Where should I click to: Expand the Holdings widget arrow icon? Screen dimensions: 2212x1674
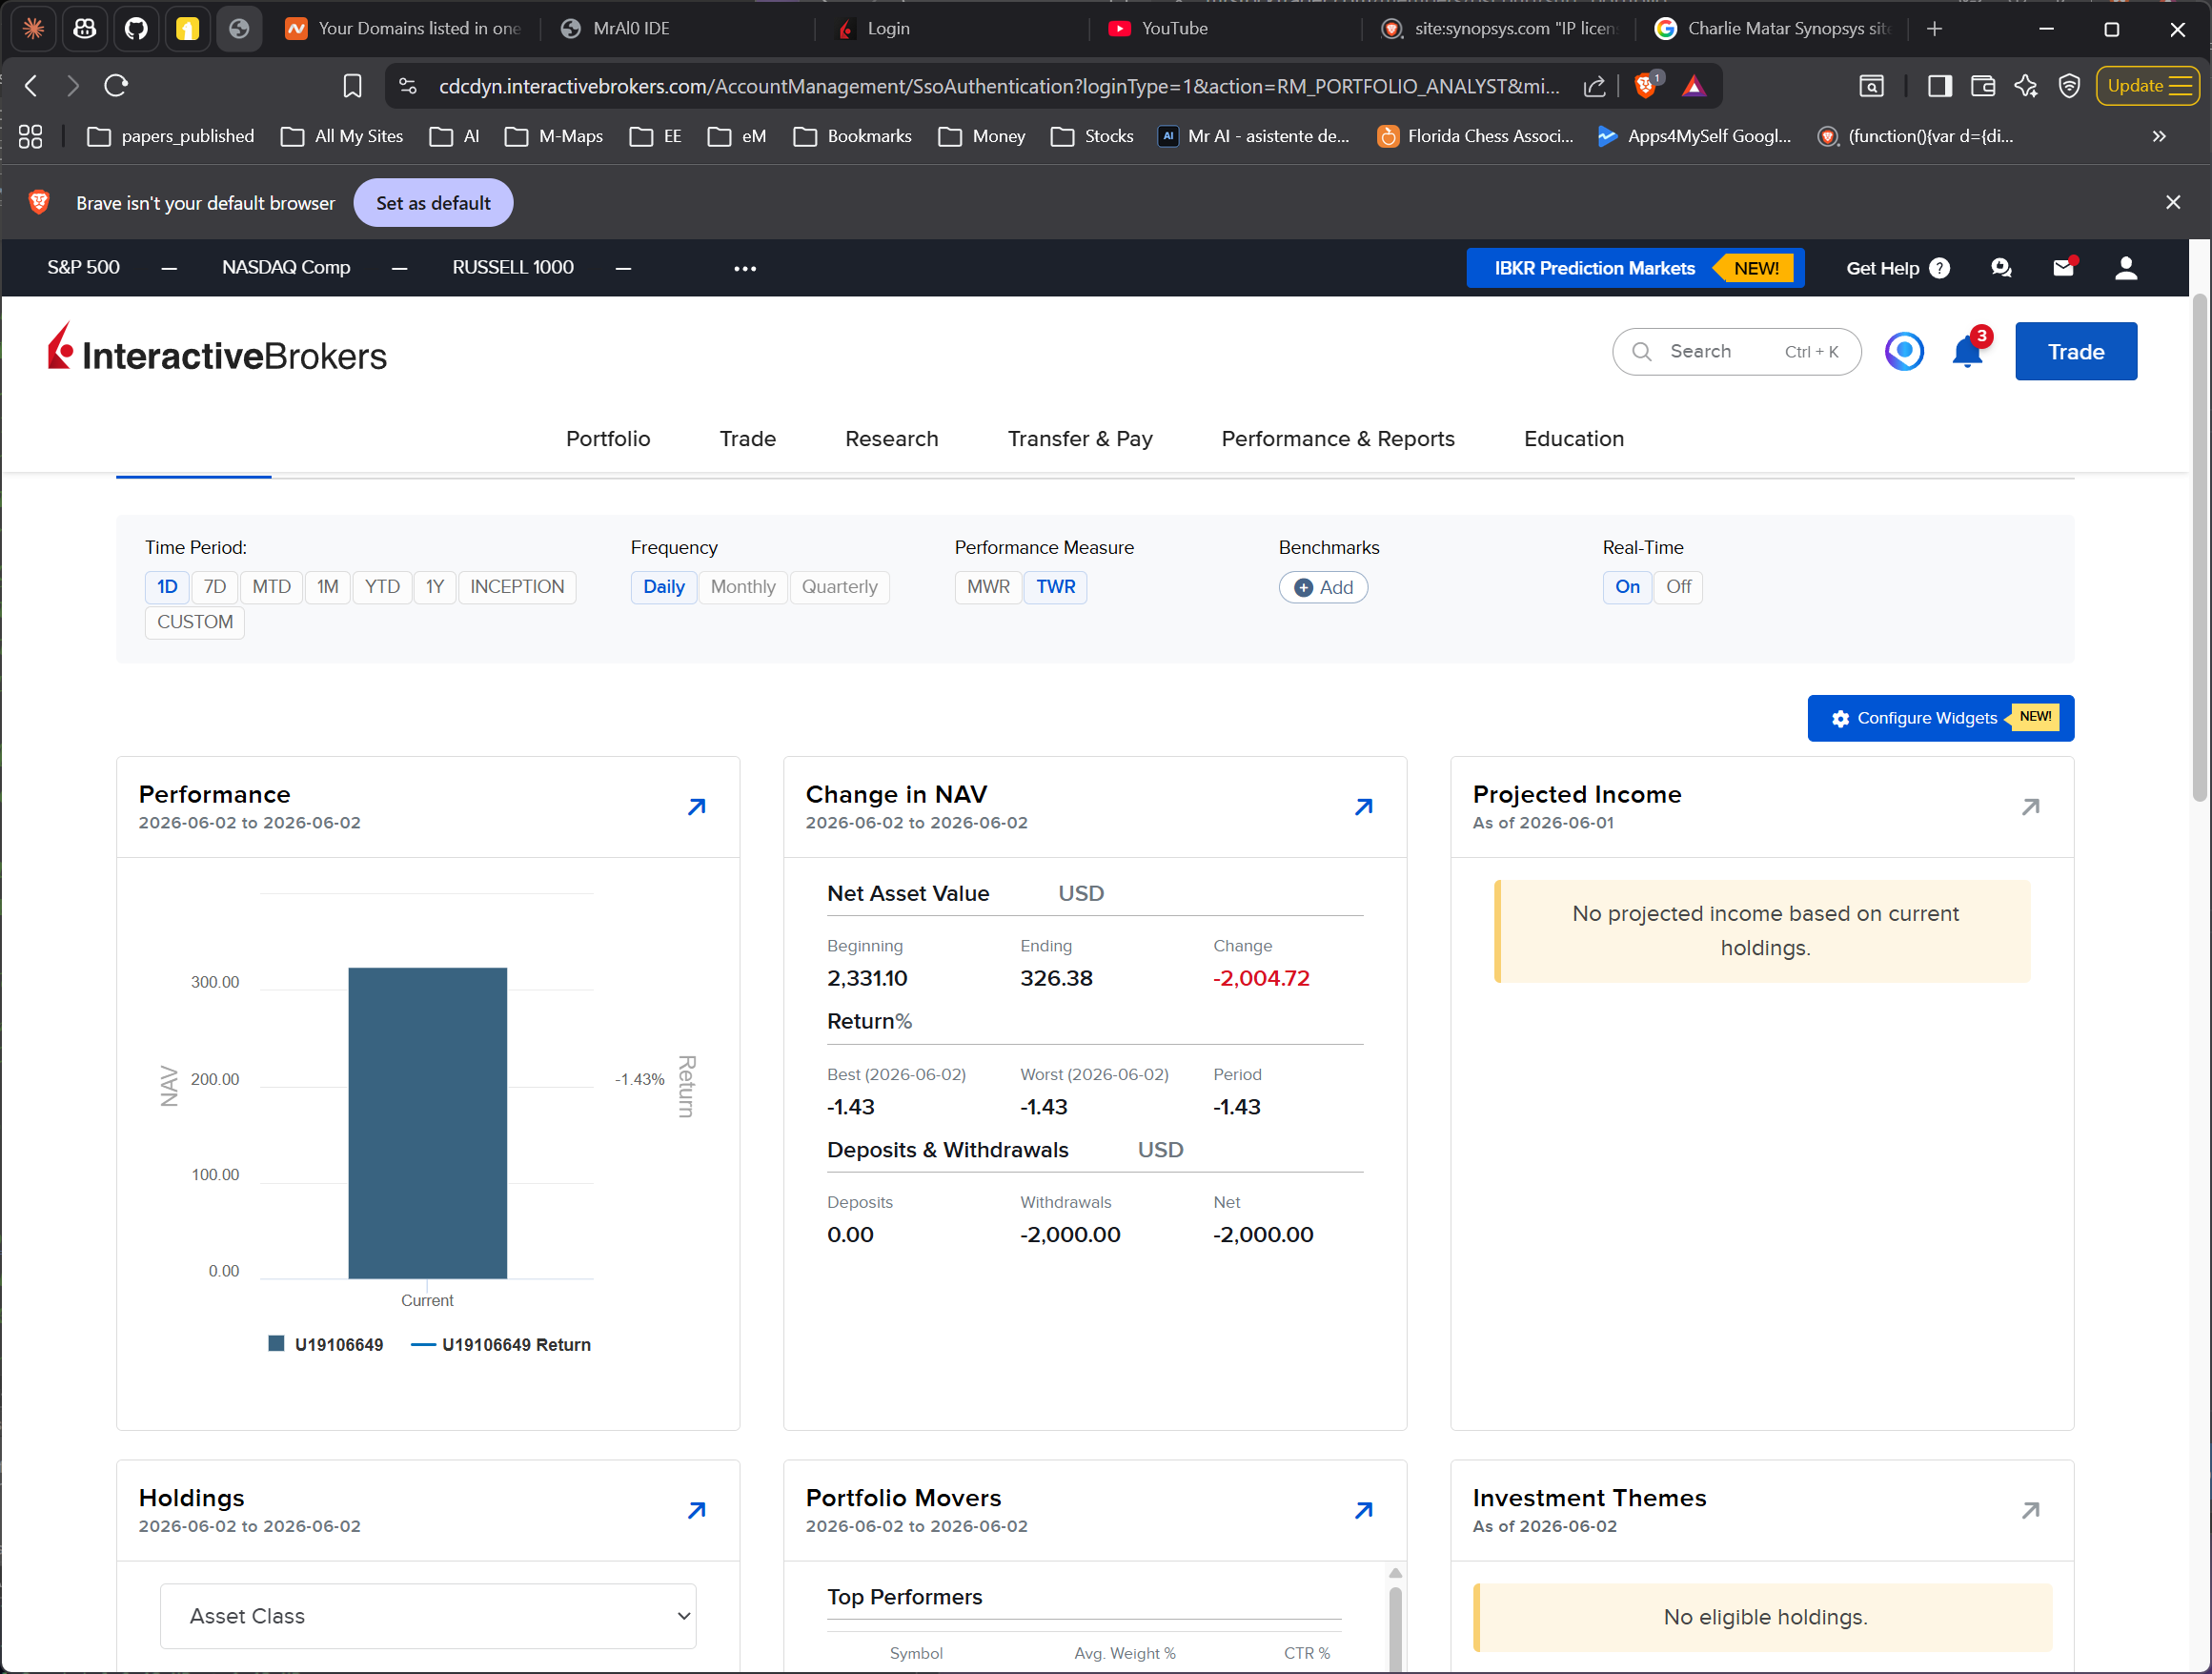[697, 1510]
